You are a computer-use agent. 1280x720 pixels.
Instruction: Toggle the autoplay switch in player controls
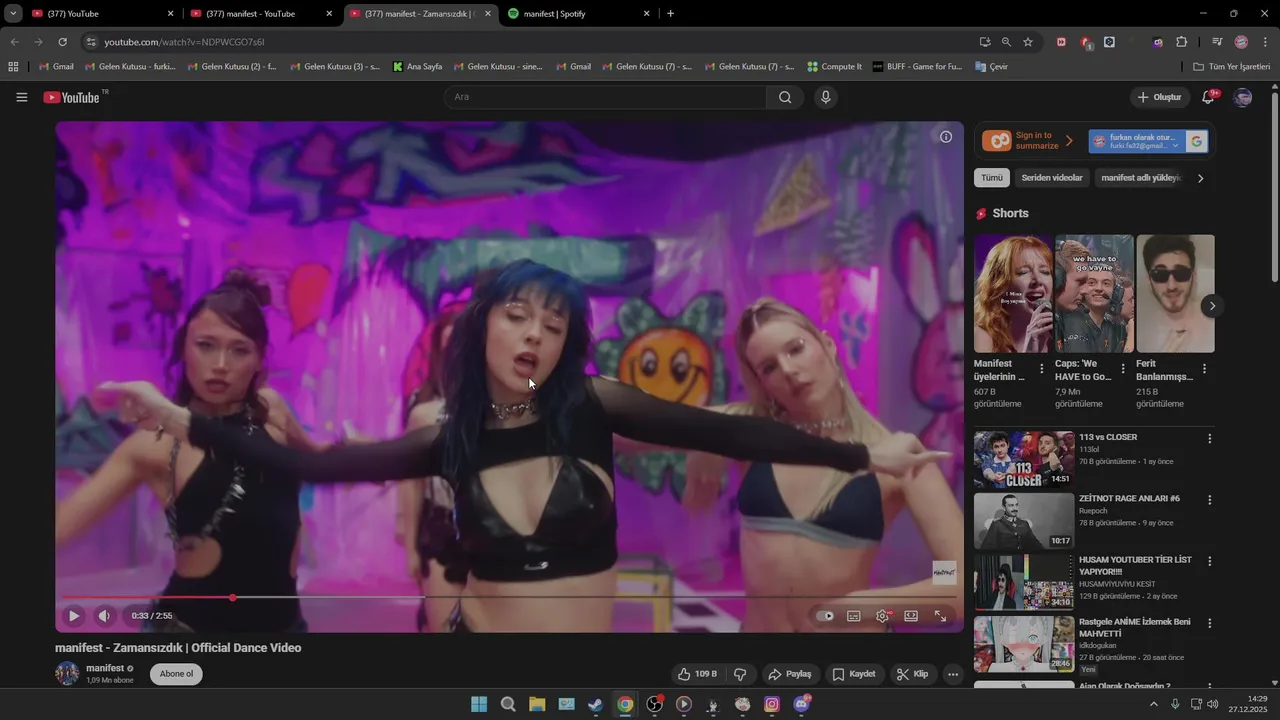tap(825, 616)
